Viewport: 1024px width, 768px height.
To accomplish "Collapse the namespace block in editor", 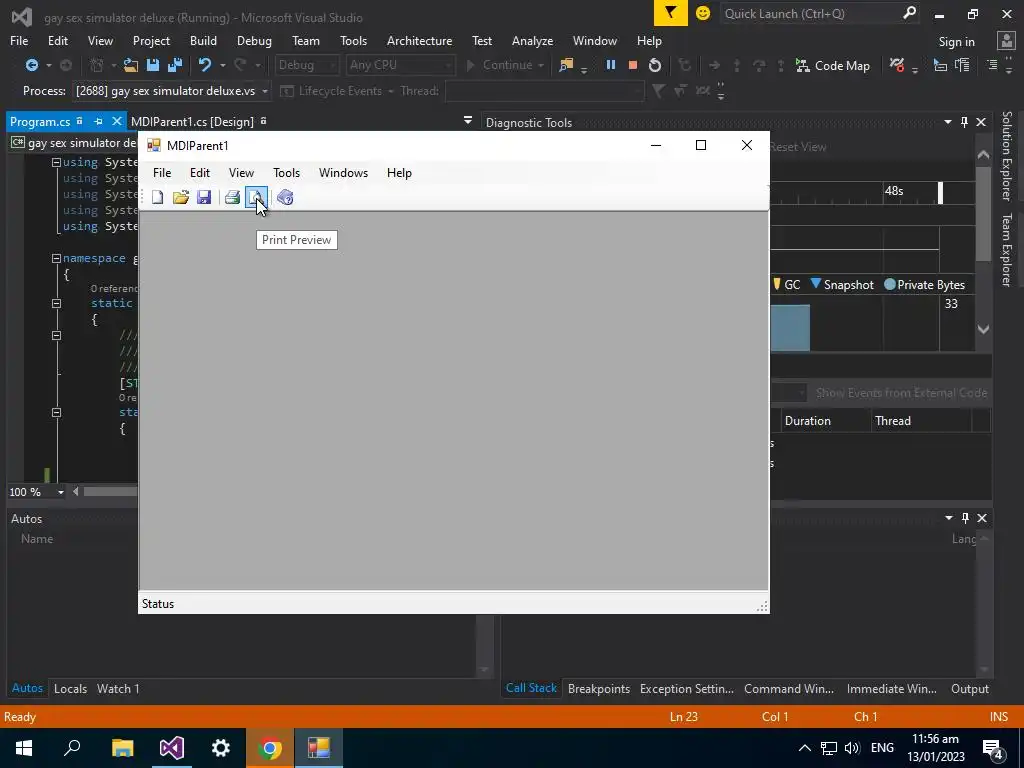I will point(56,258).
